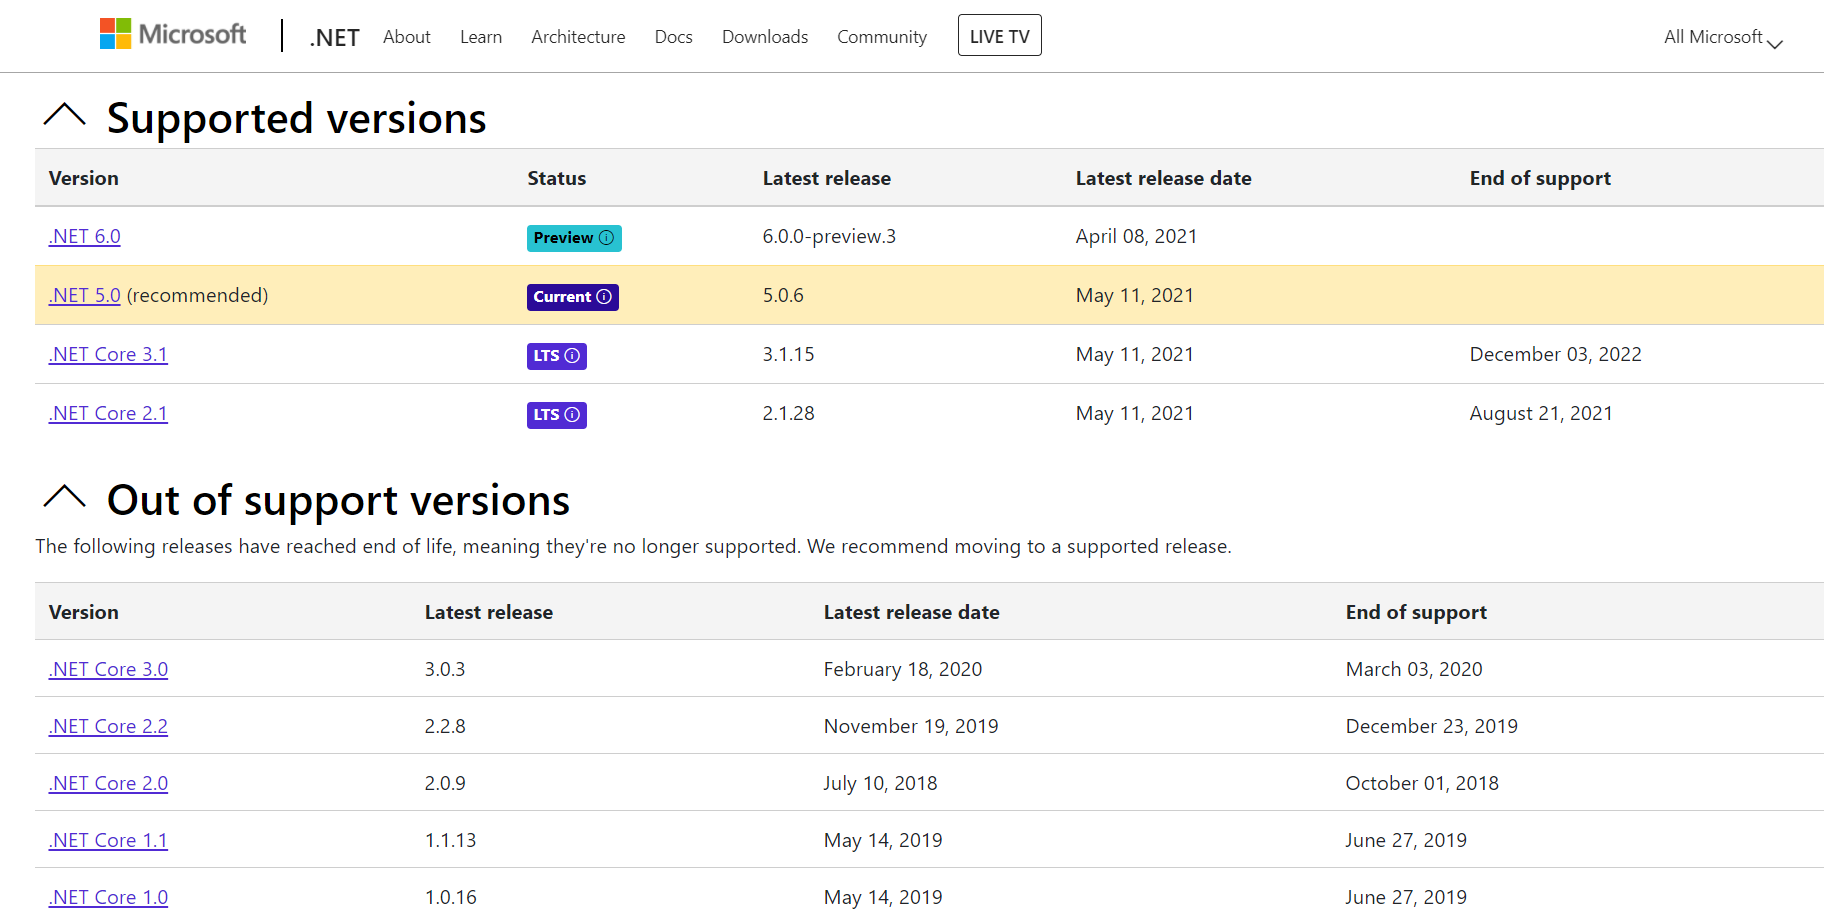Viewport: 1824px width, 913px height.
Task: Click the Current status badge label
Action: (x=562, y=297)
